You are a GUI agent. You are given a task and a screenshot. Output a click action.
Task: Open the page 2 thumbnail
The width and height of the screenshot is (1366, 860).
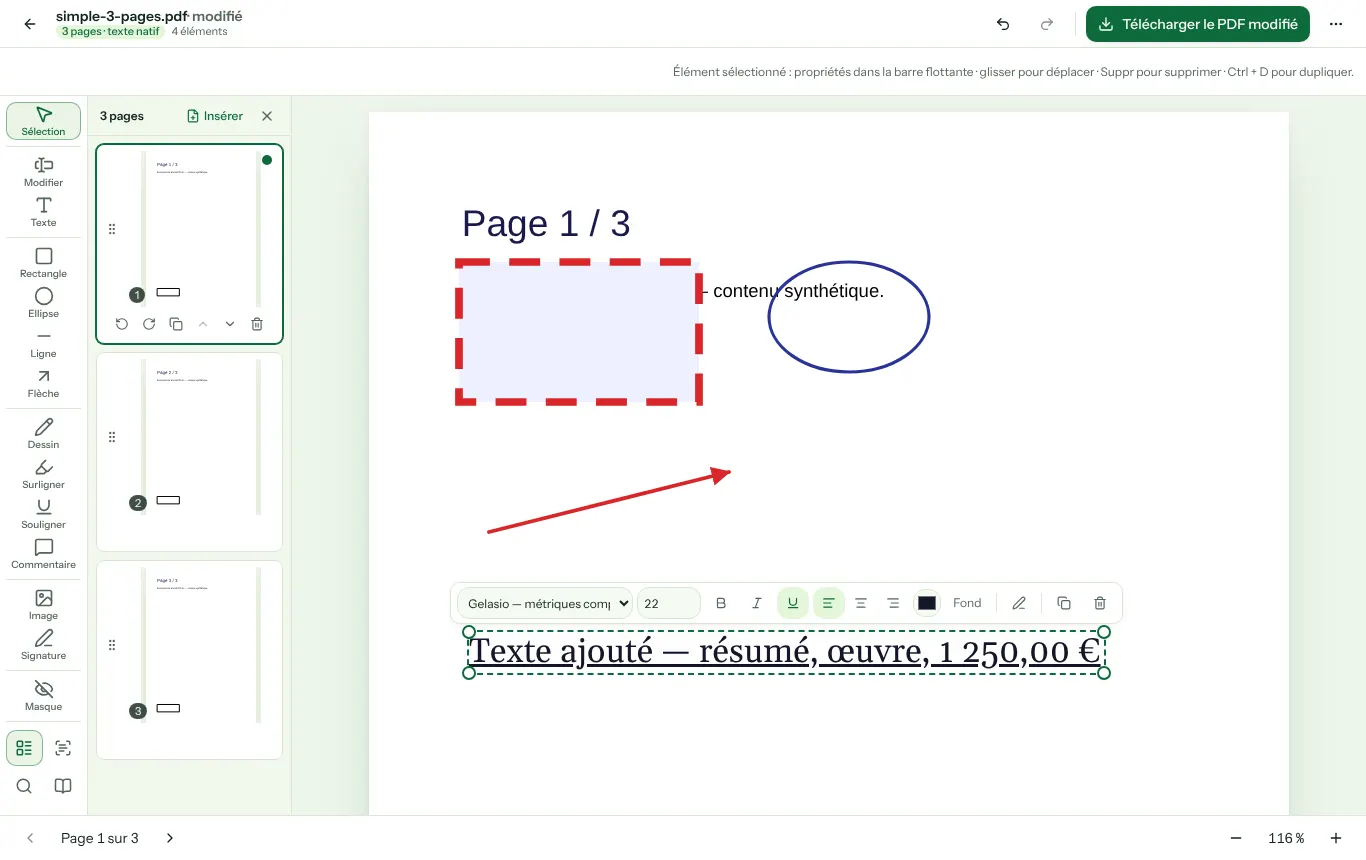189,451
